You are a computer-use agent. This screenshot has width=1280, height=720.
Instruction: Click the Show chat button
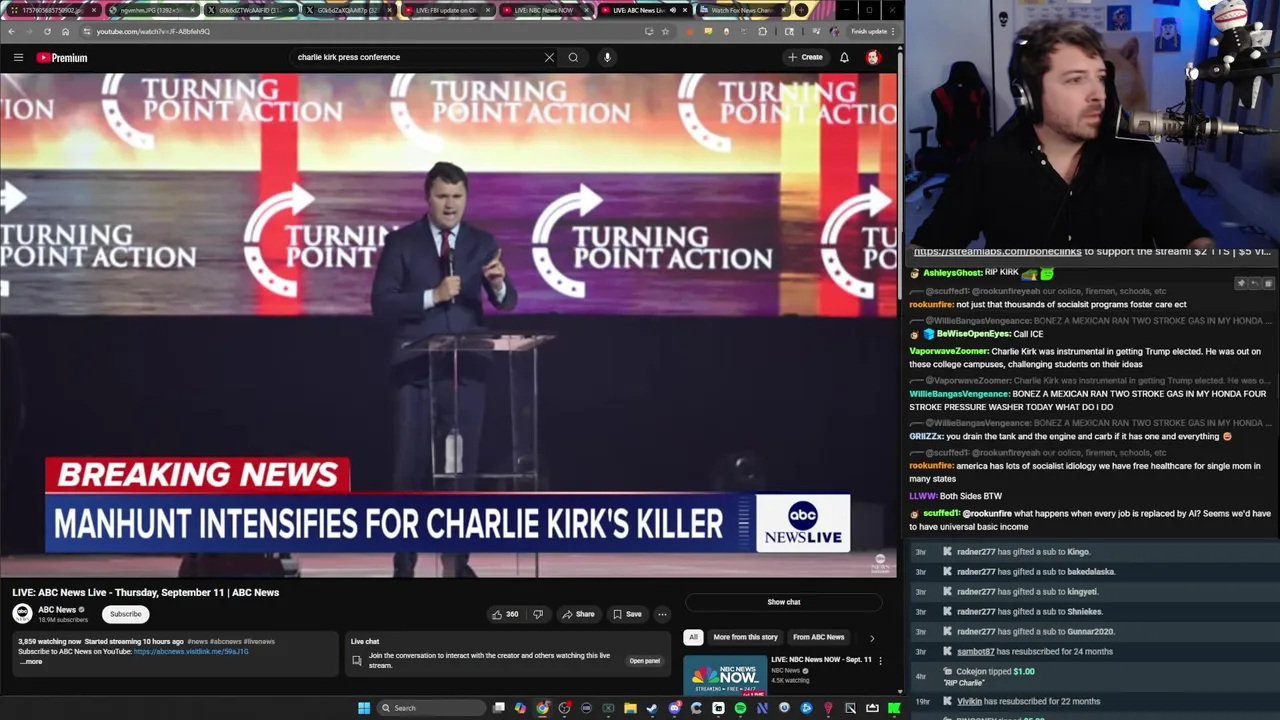pyautogui.click(x=784, y=602)
